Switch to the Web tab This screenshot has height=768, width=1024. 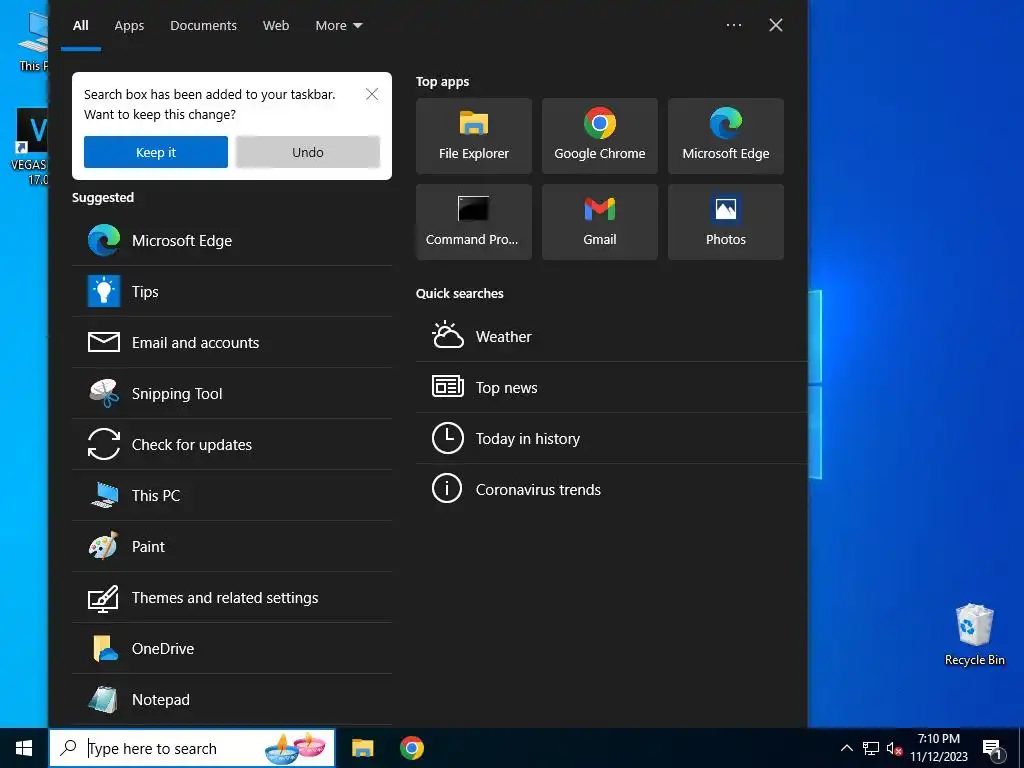[x=276, y=25]
